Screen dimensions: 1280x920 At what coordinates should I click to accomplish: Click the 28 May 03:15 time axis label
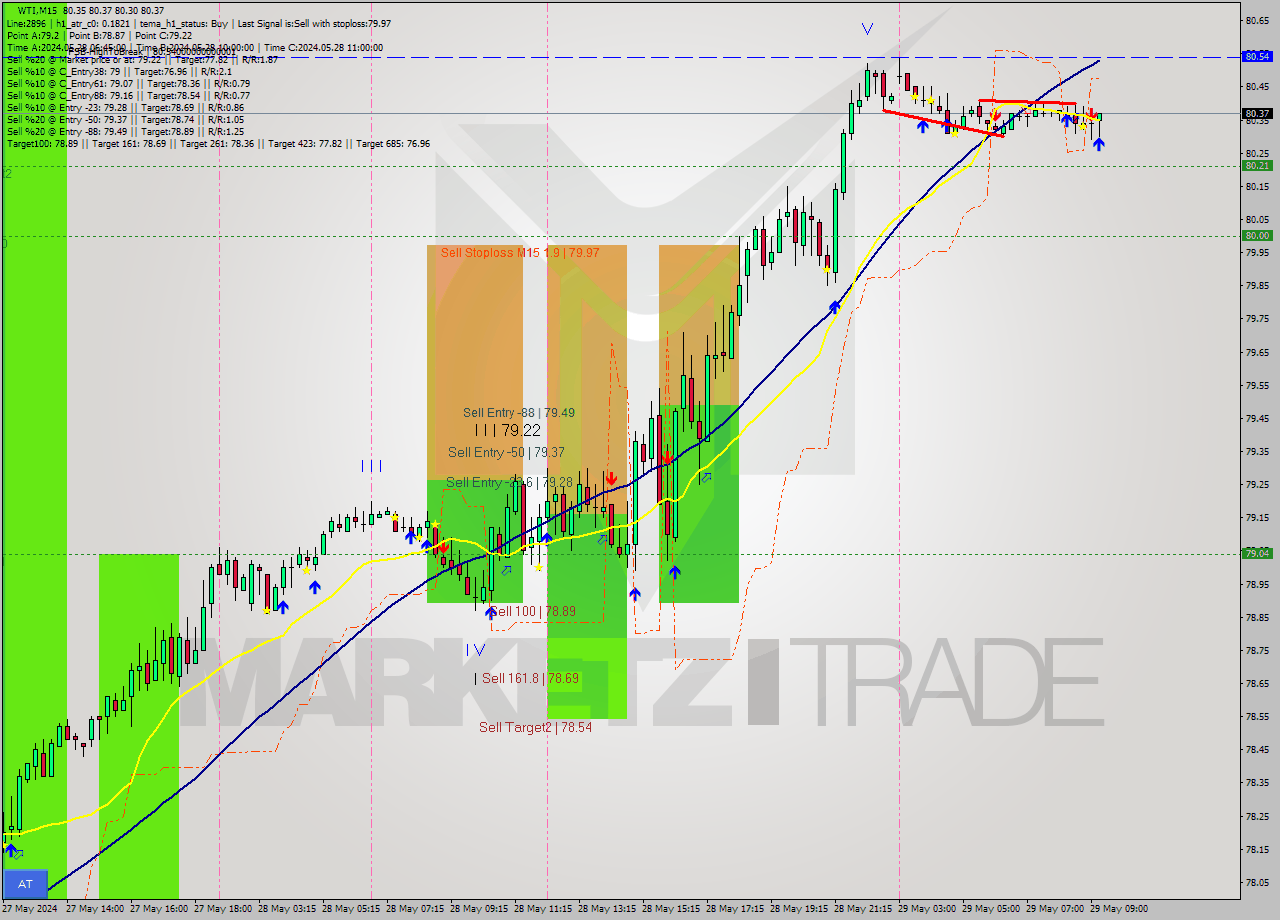pyautogui.click(x=286, y=909)
